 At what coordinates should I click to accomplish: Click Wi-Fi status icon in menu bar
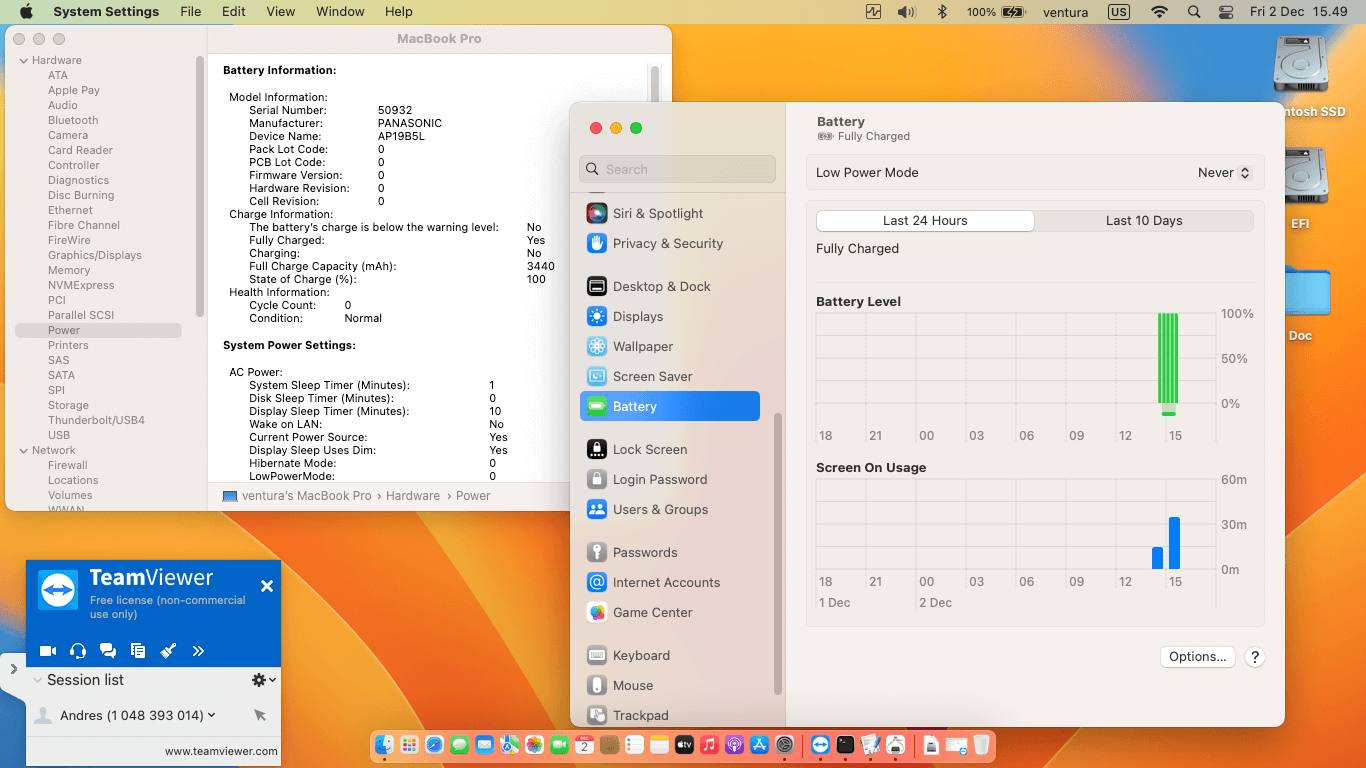pos(1159,12)
